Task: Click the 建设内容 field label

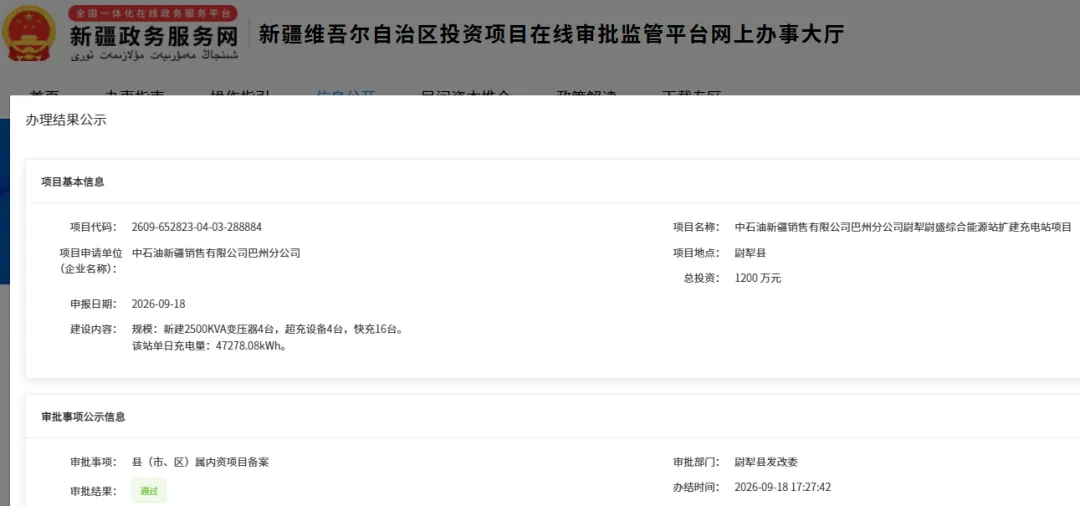Action: [x=94, y=329]
